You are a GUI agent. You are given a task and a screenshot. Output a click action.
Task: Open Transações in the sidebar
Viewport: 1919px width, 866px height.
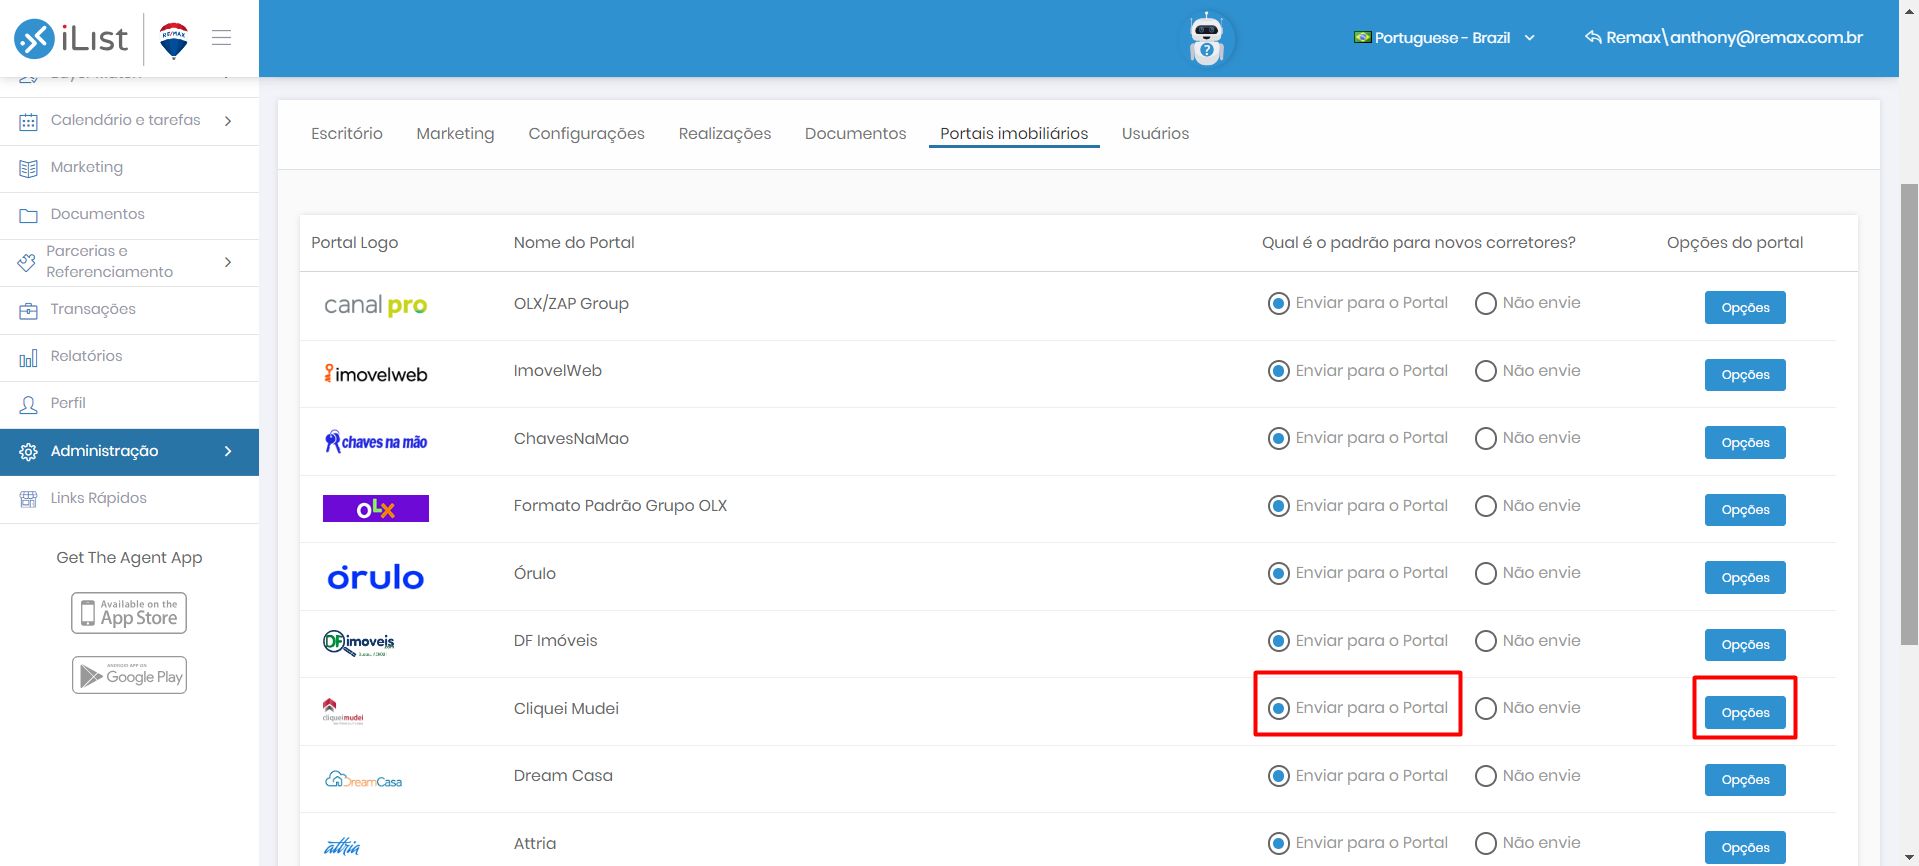[129, 310]
